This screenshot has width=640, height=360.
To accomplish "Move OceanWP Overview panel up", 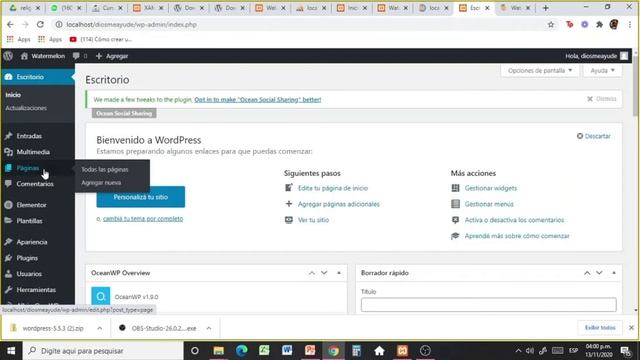I will [312, 273].
